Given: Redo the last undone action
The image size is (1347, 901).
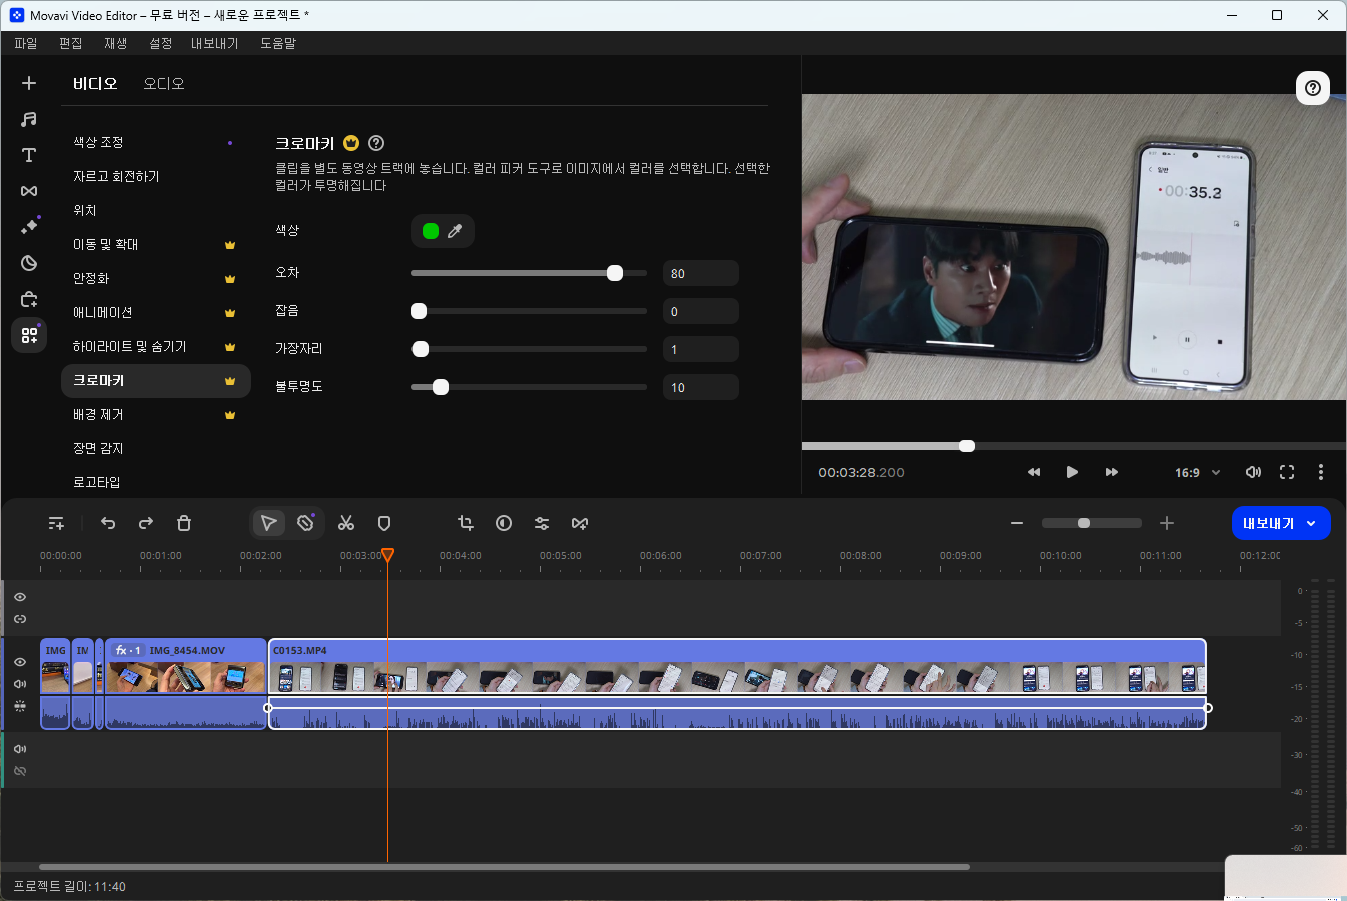Looking at the screenshot, I should pyautogui.click(x=146, y=523).
